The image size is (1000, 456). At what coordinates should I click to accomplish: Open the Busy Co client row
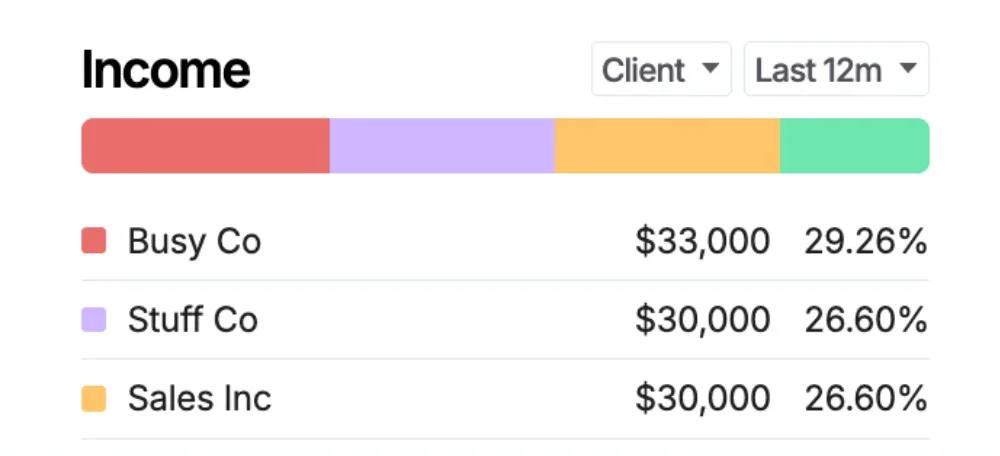pyautogui.click(x=505, y=241)
